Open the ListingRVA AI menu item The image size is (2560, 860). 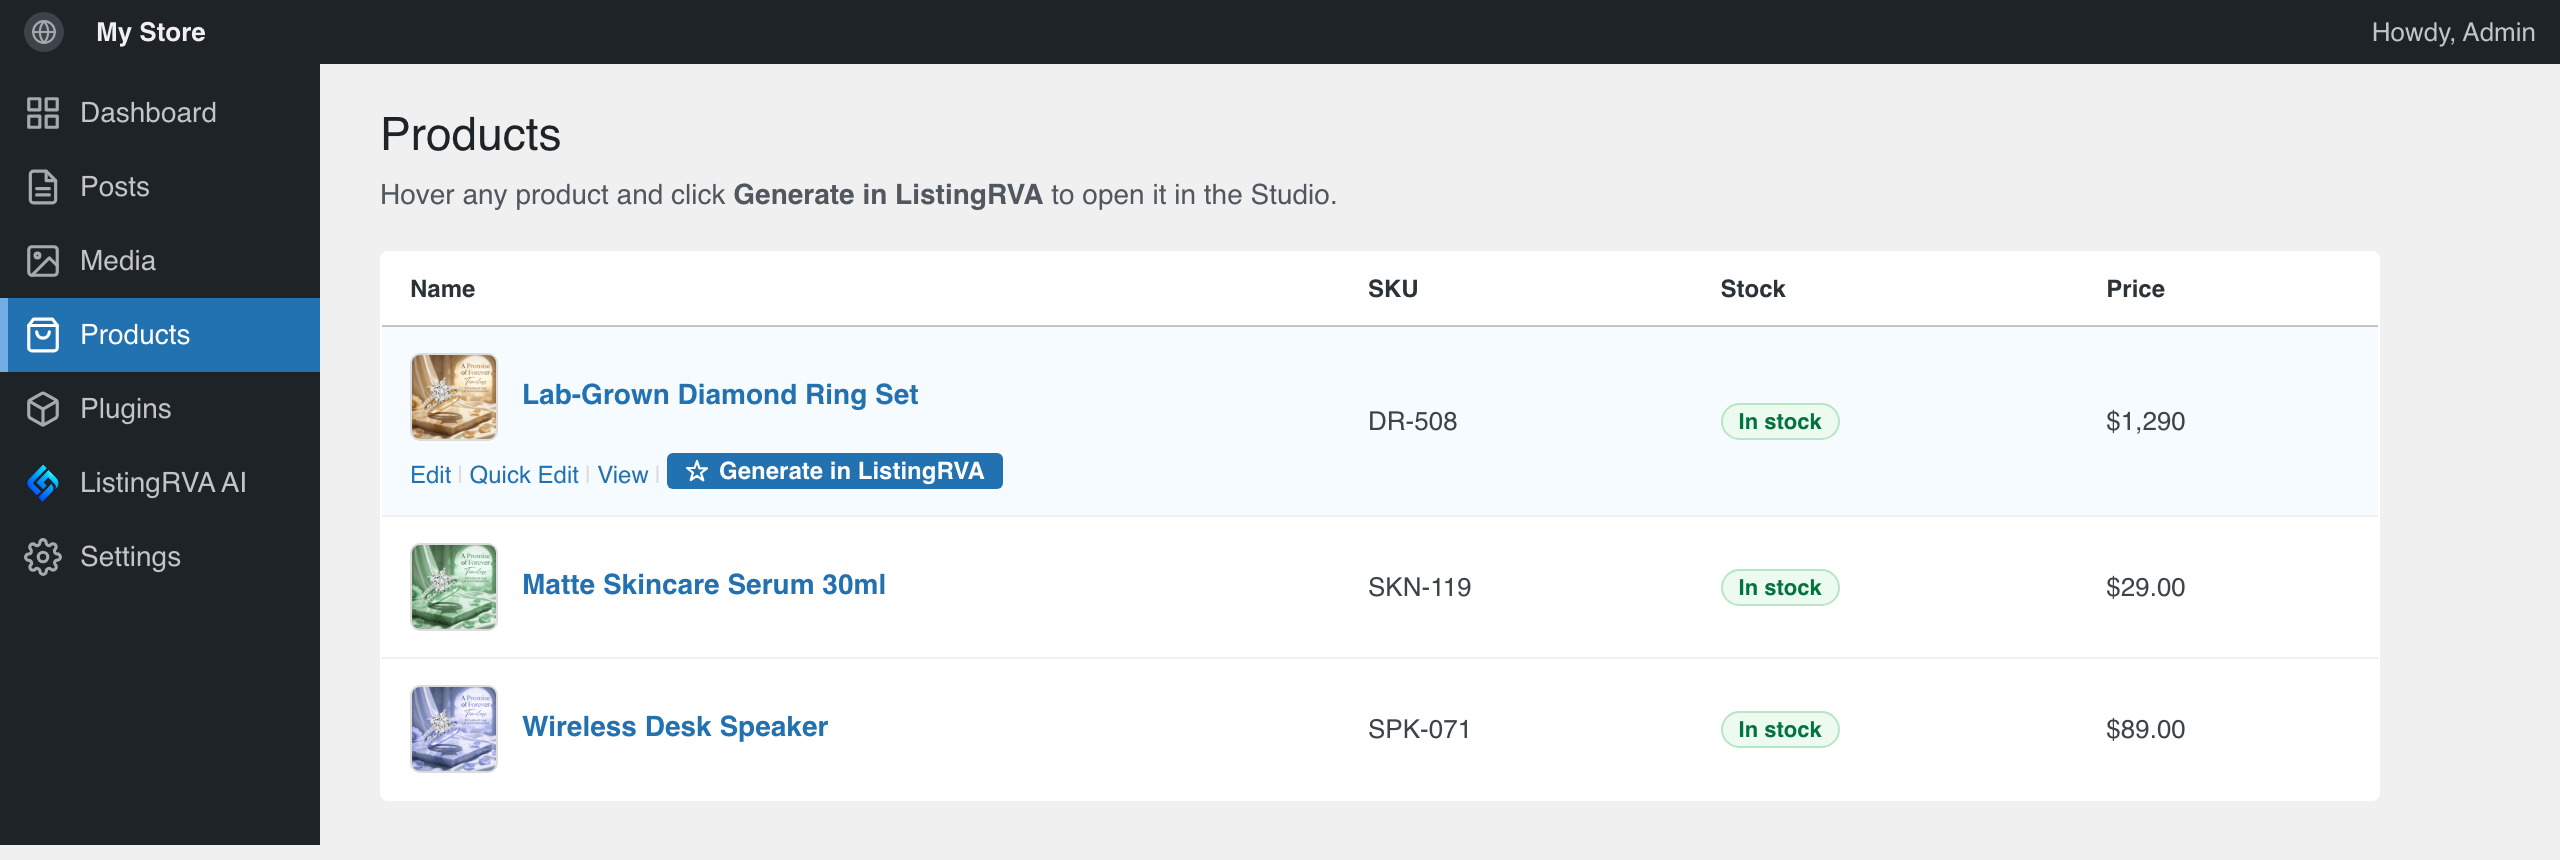pyautogui.click(x=160, y=483)
